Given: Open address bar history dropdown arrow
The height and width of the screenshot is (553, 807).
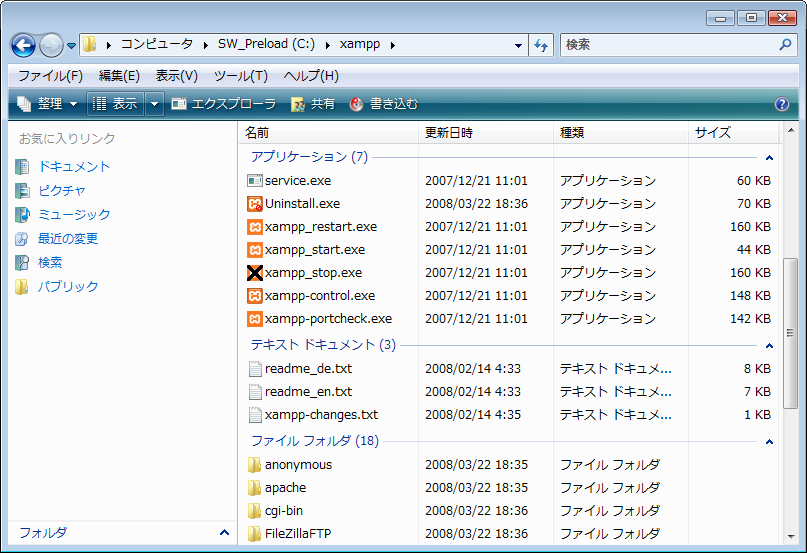Looking at the screenshot, I should (518, 46).
